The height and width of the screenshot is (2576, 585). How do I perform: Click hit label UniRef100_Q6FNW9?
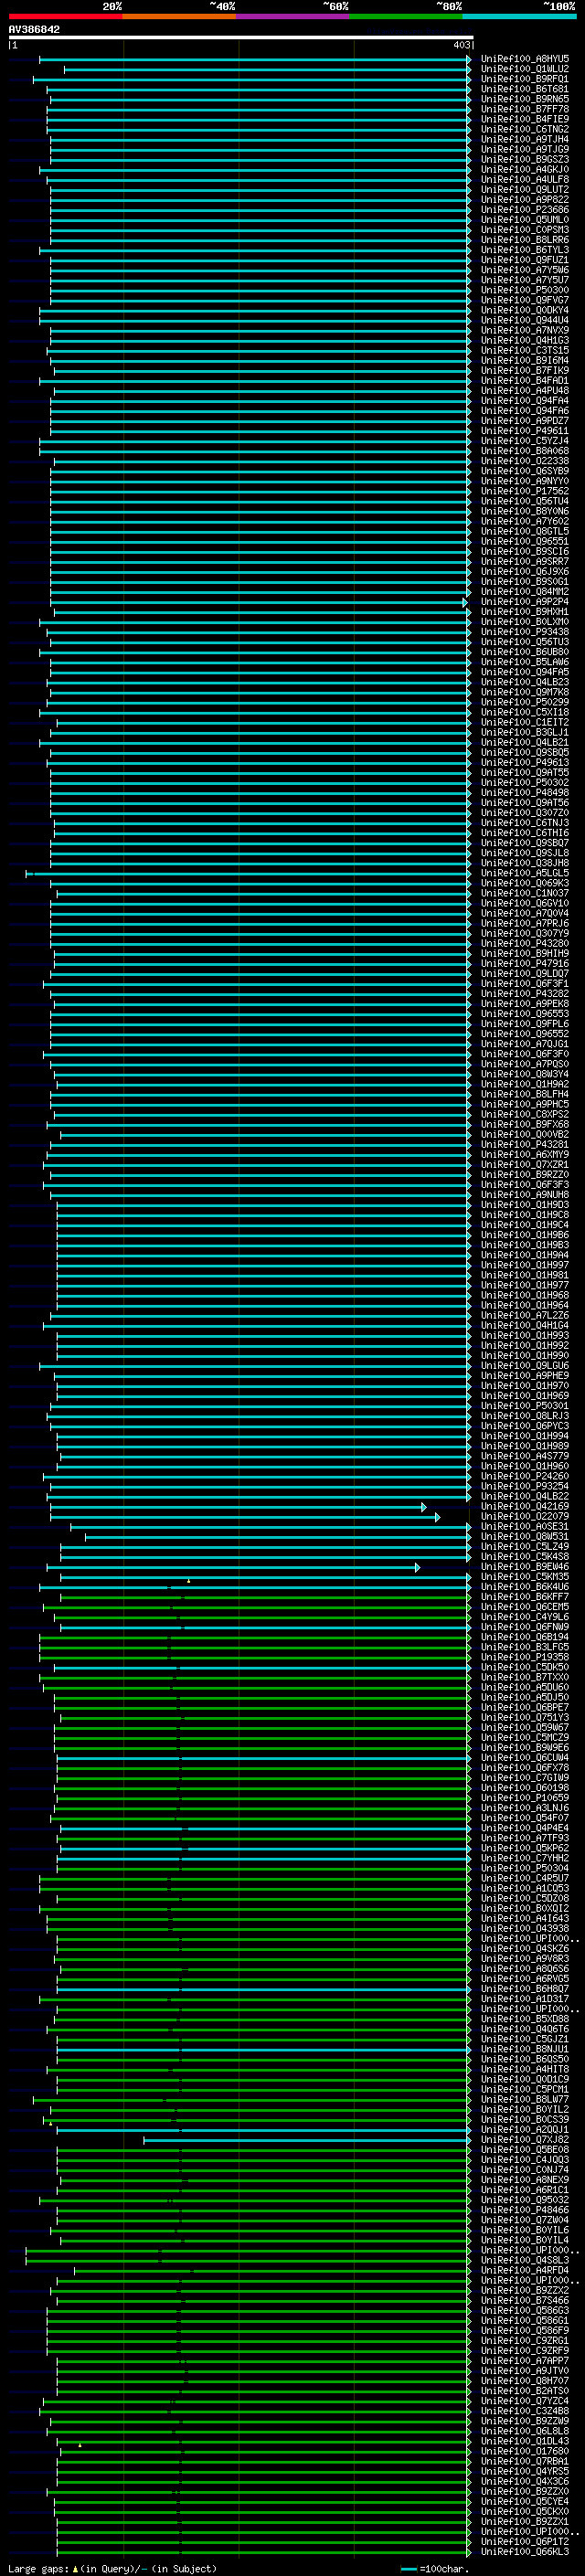[x=525, y=1627]
